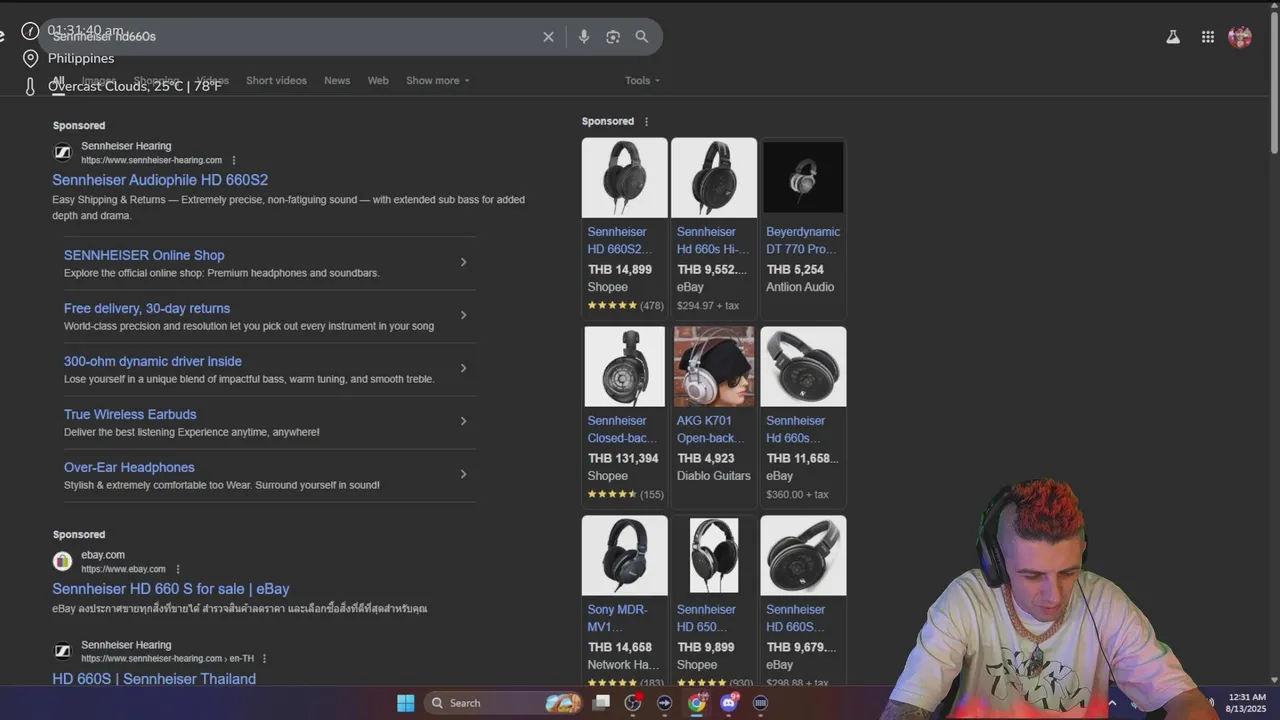Viewport: 1280px width, 720px height.
Task: Open the Google apps grid icon
Action: (1208, 37)
